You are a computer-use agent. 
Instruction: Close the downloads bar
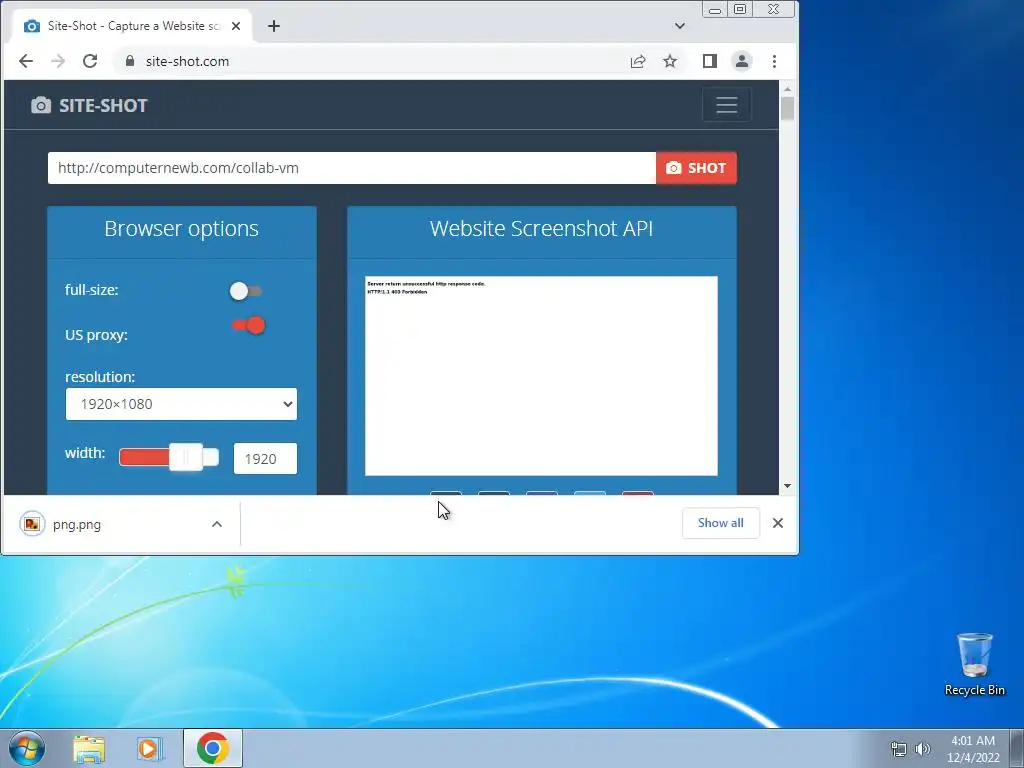pyautogui.click(x=778, y=523)
